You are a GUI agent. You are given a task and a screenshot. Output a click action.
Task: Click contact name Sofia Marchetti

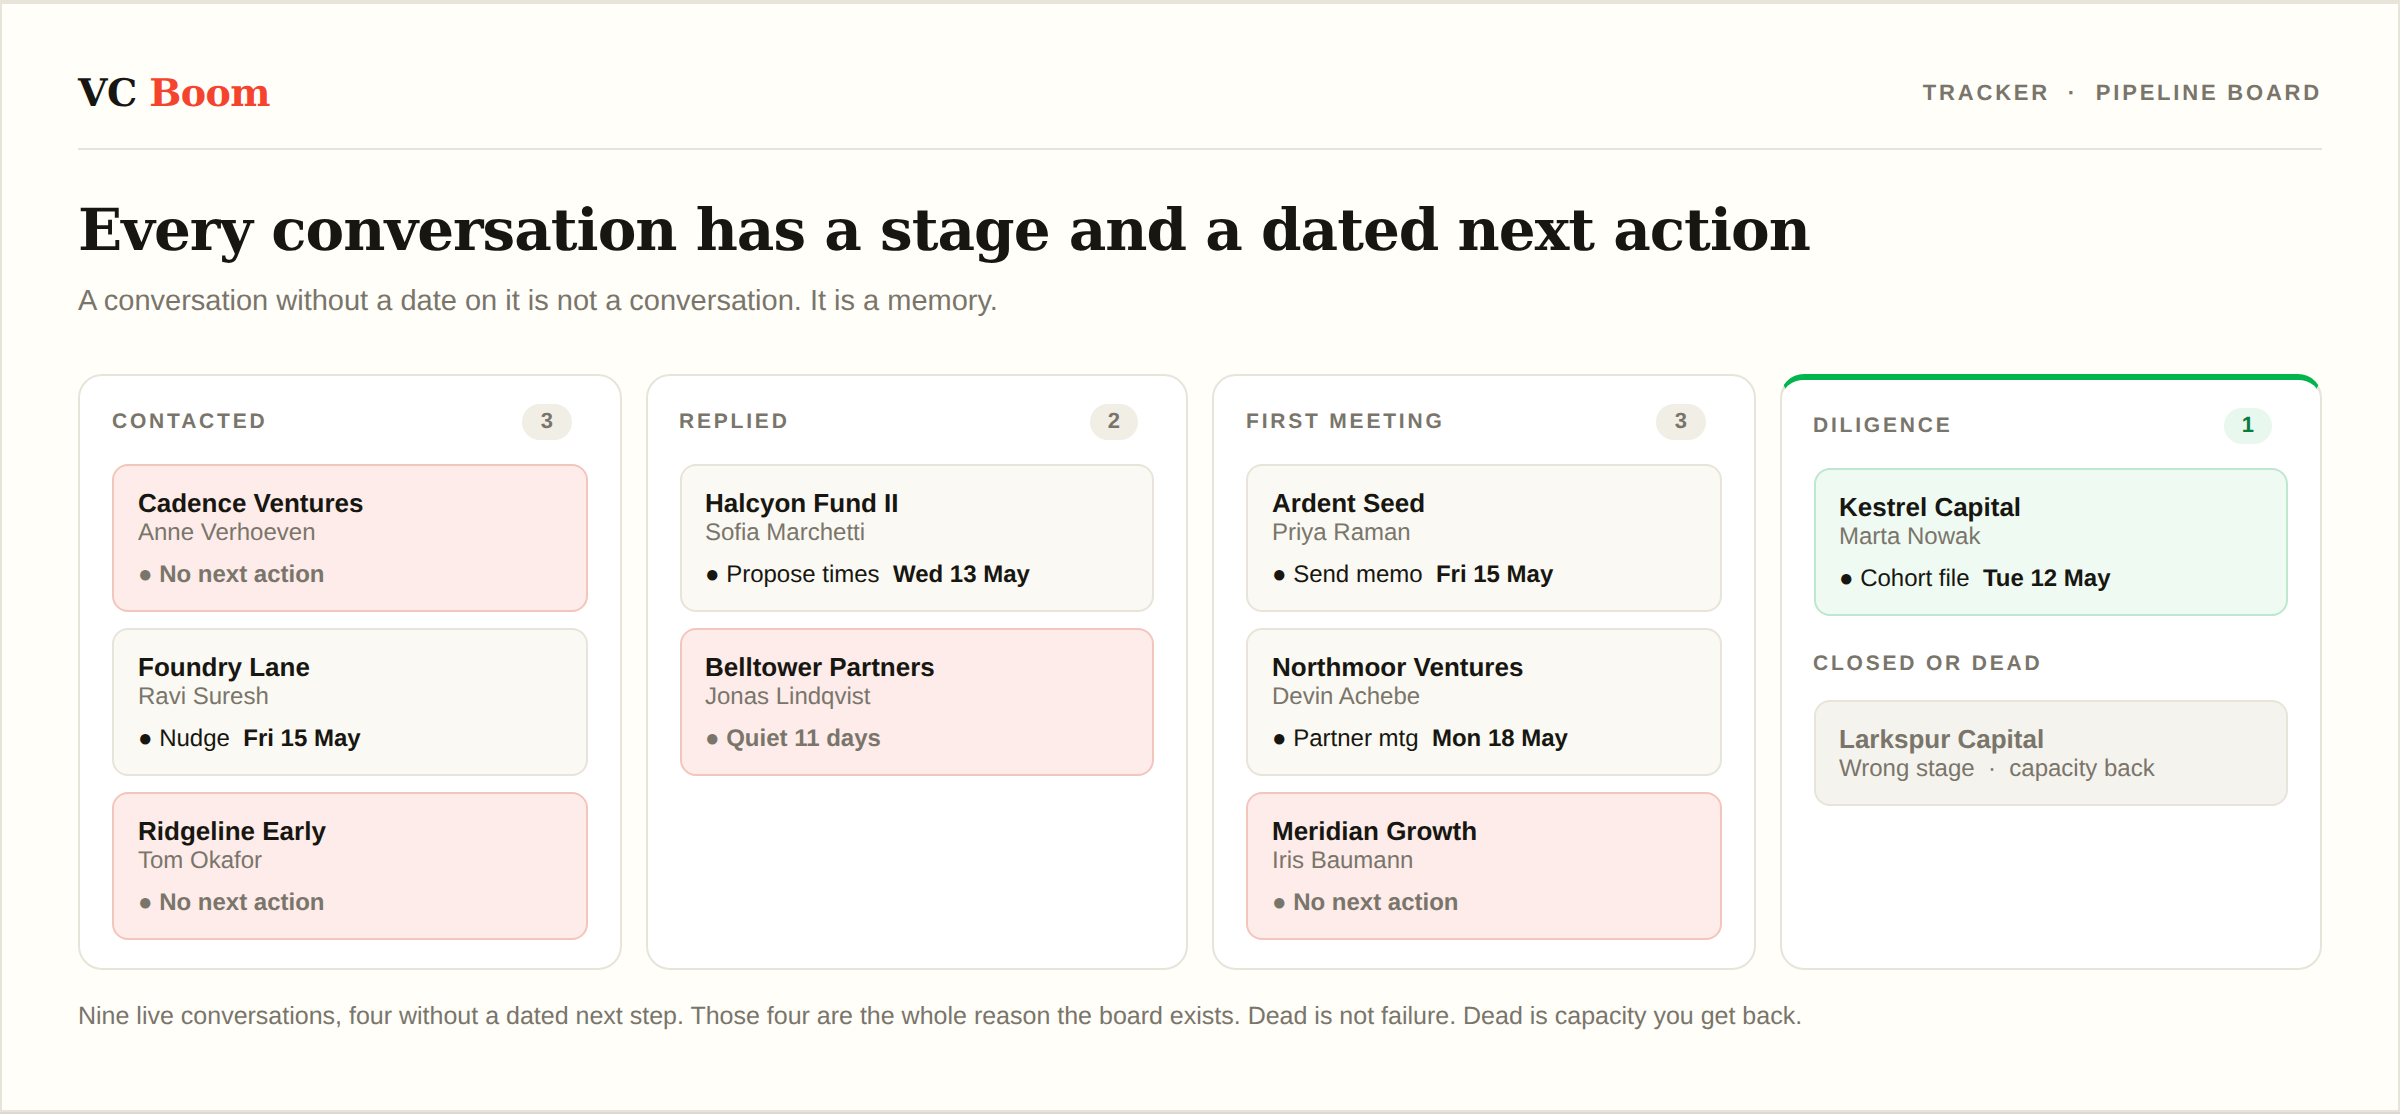point(785,532)
